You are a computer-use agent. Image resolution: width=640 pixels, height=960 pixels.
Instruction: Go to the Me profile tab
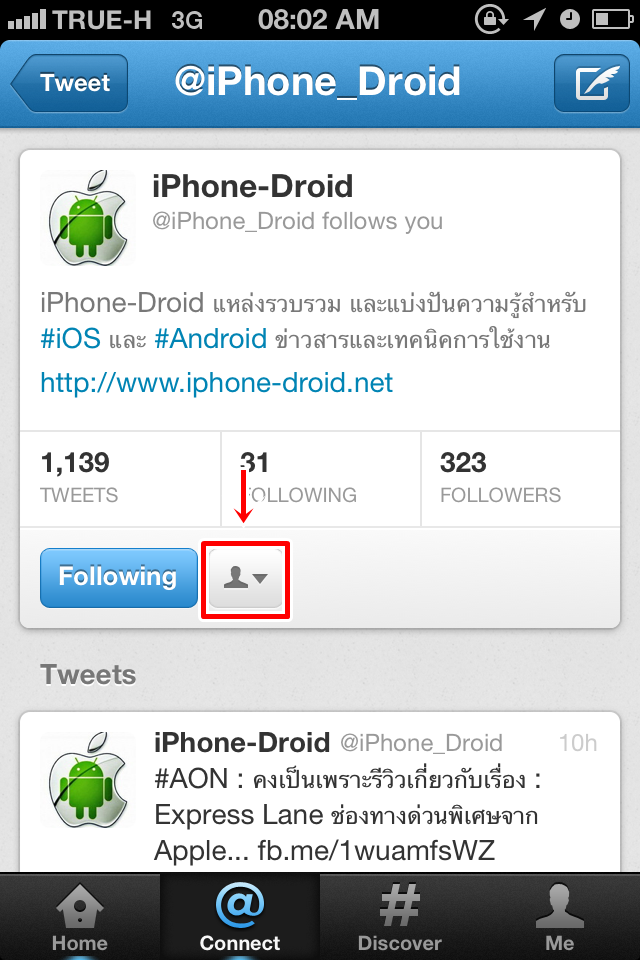(x=560, y=917)
